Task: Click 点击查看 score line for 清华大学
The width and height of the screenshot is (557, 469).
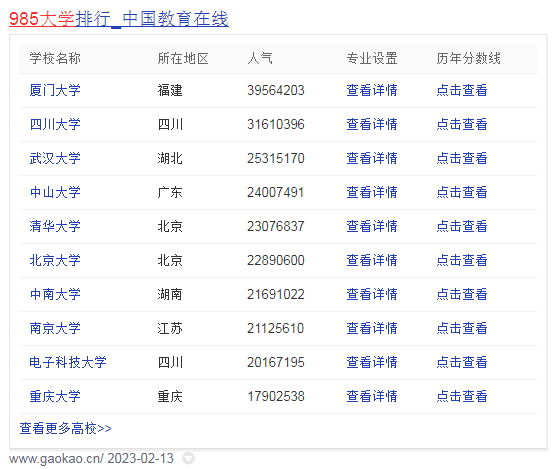Action: point(462,226)
